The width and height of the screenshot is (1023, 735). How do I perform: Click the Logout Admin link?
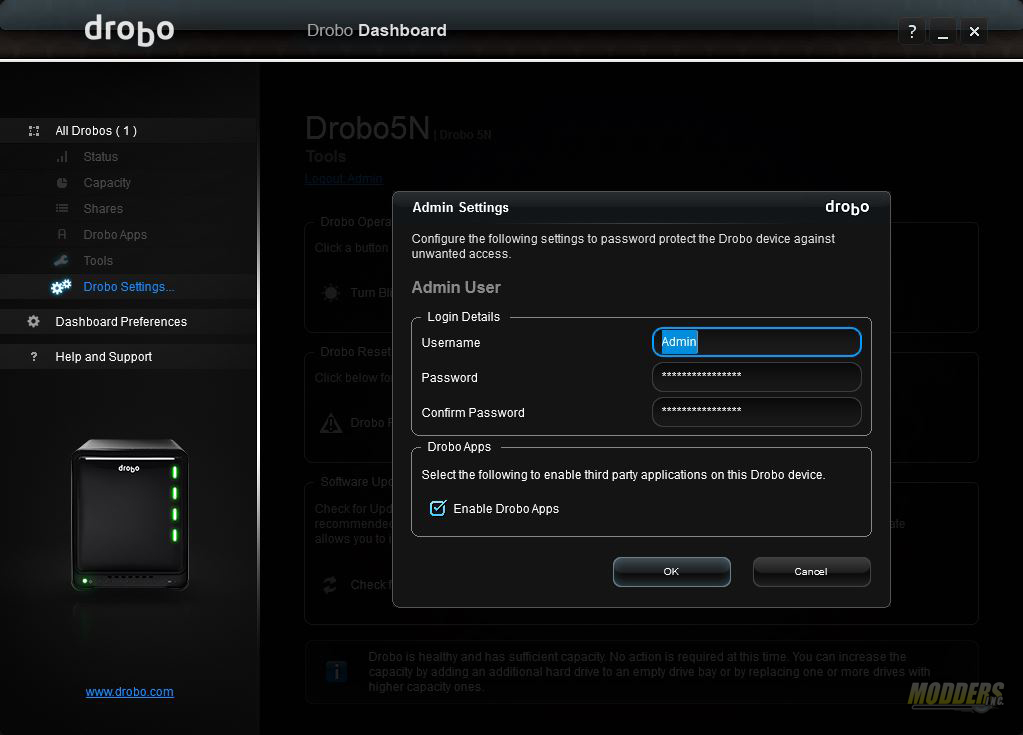tap(343, 179)
